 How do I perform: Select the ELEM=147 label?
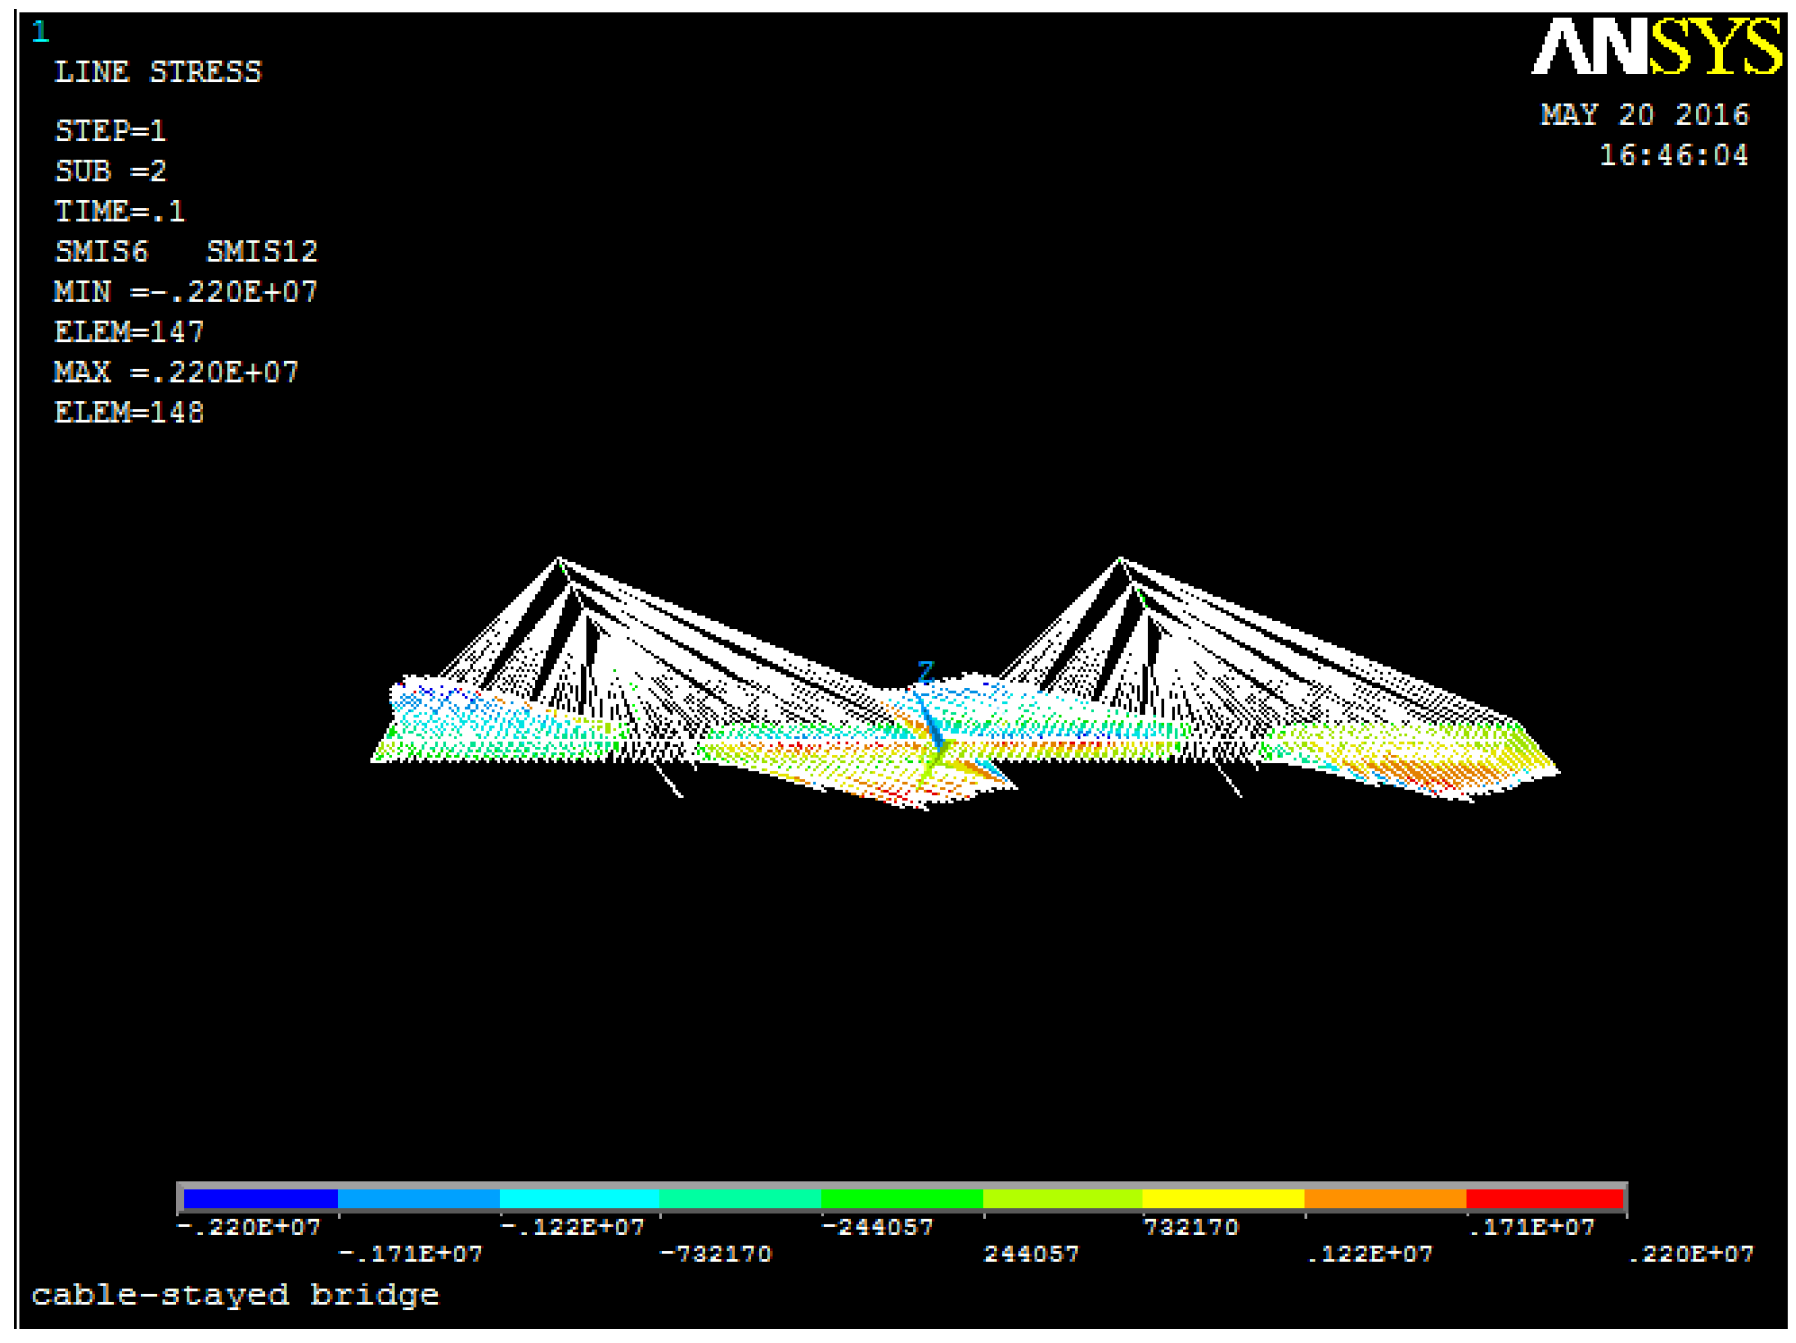click(129, 332)
